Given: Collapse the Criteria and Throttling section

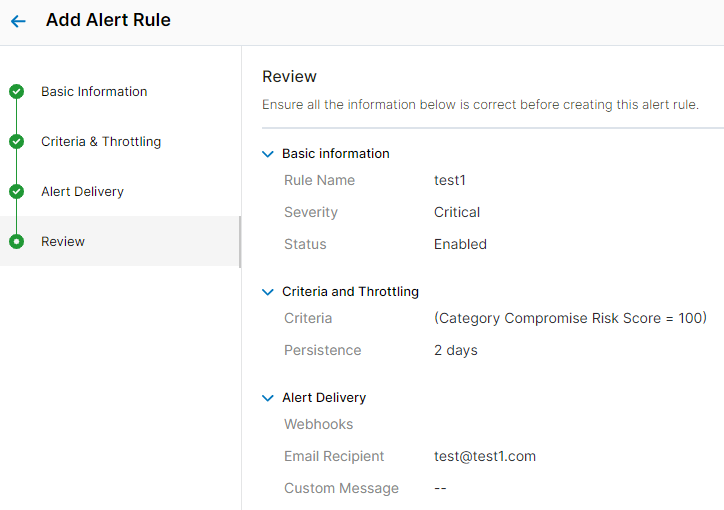Looking at the screenshot, I should 267,292.
